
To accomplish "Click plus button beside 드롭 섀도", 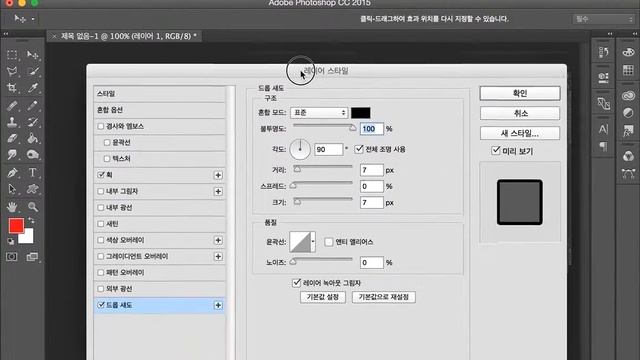I will (218, 305).
